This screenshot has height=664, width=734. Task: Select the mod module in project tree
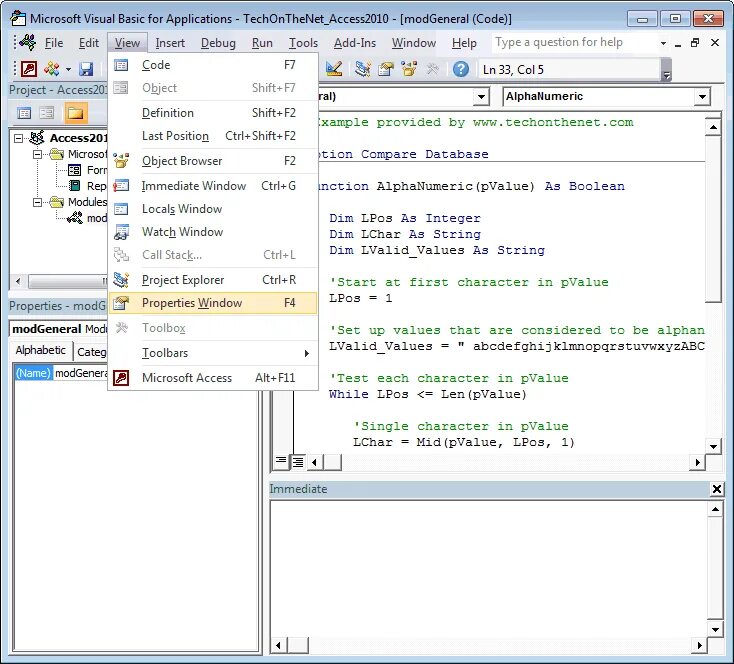[x=87, y=218]
